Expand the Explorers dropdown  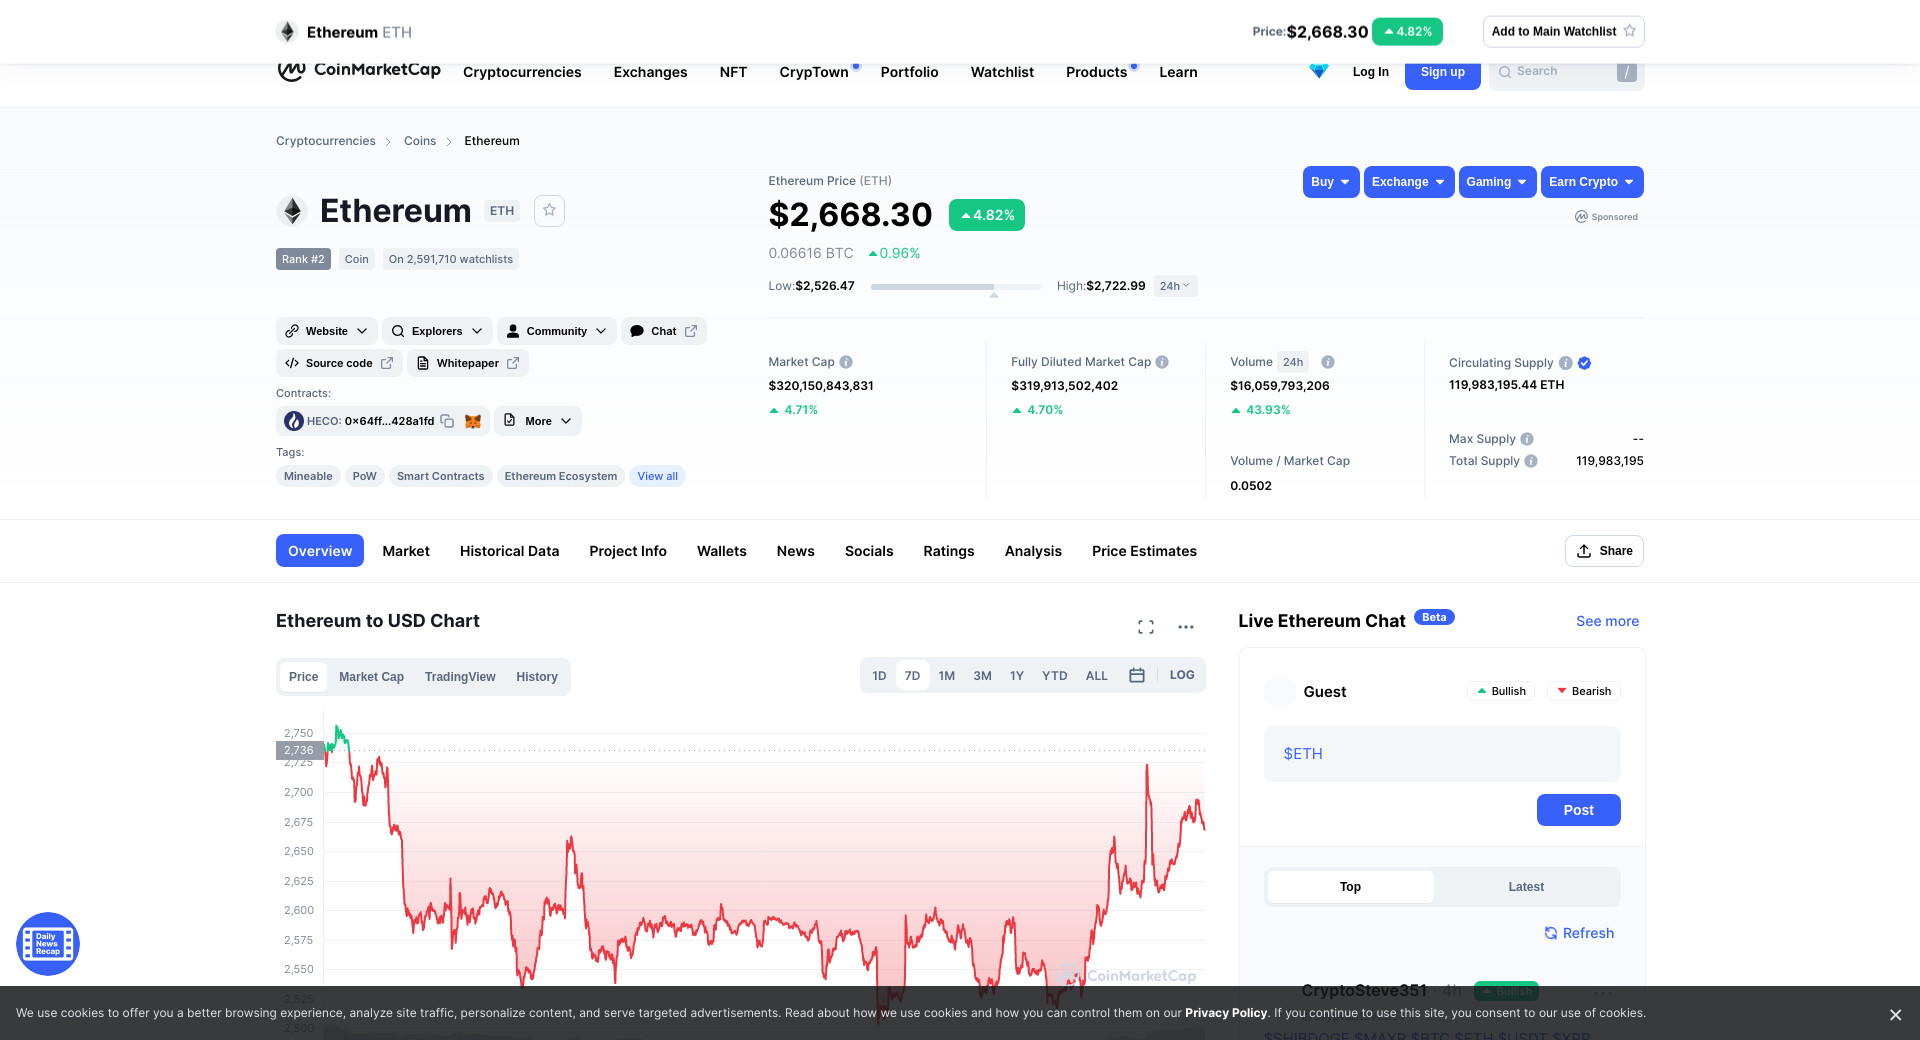point(437,331)
